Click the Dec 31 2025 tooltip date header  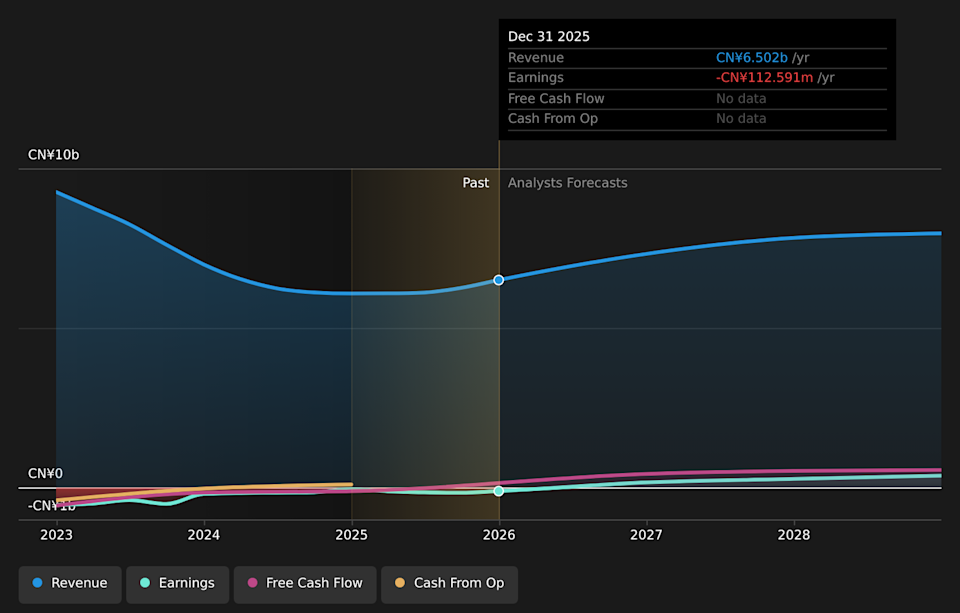(x=549, y=37)
